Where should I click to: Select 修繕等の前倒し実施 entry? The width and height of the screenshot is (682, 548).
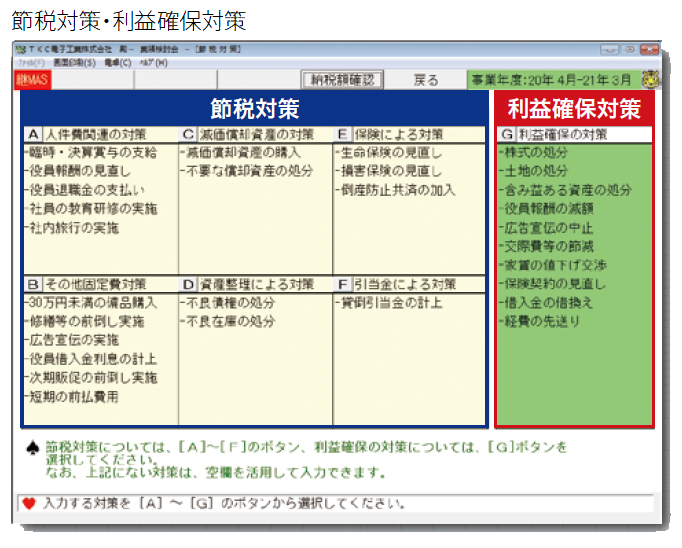[85, 321]
